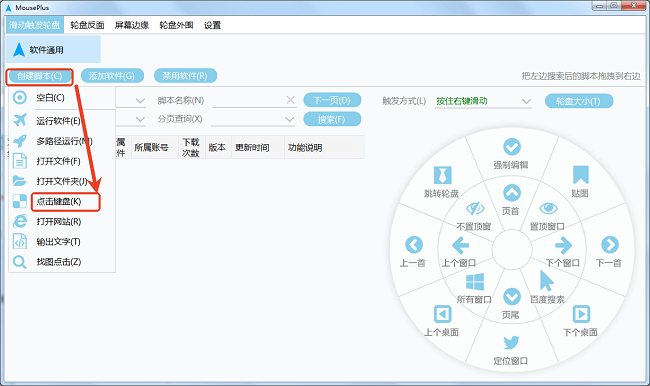
Task: Click the 上个桌面 icon
Action: pyautogui.click(x=442, y=314)
